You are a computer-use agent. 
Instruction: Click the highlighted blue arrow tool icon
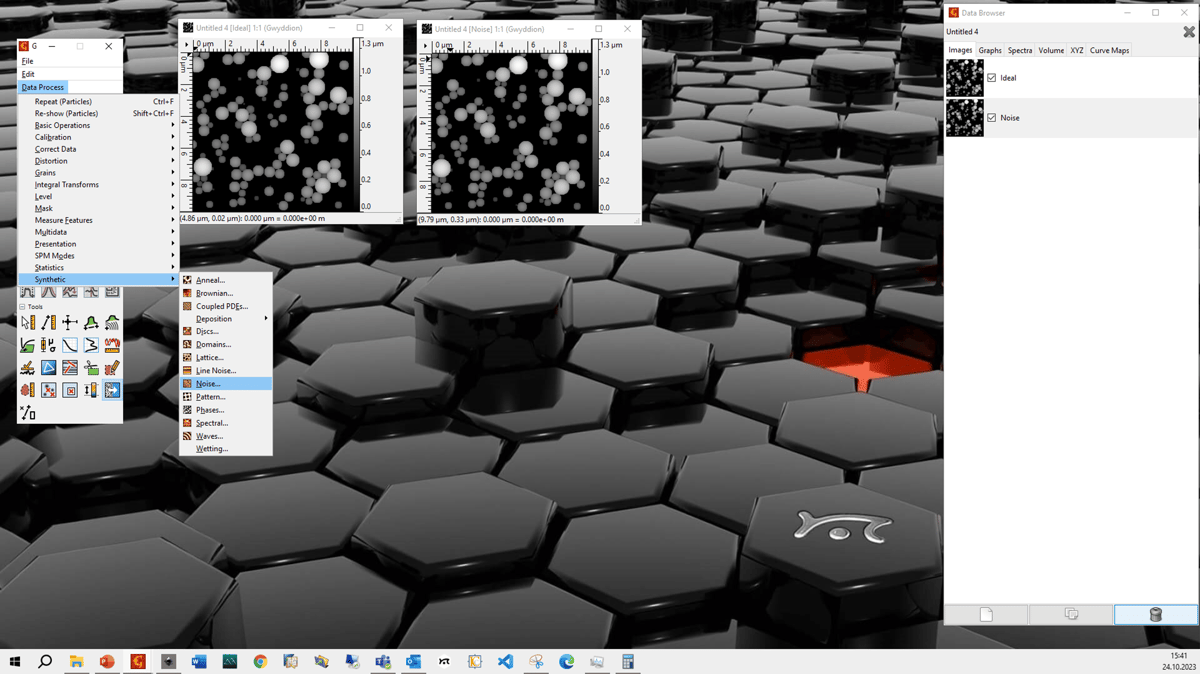point(112,390)
